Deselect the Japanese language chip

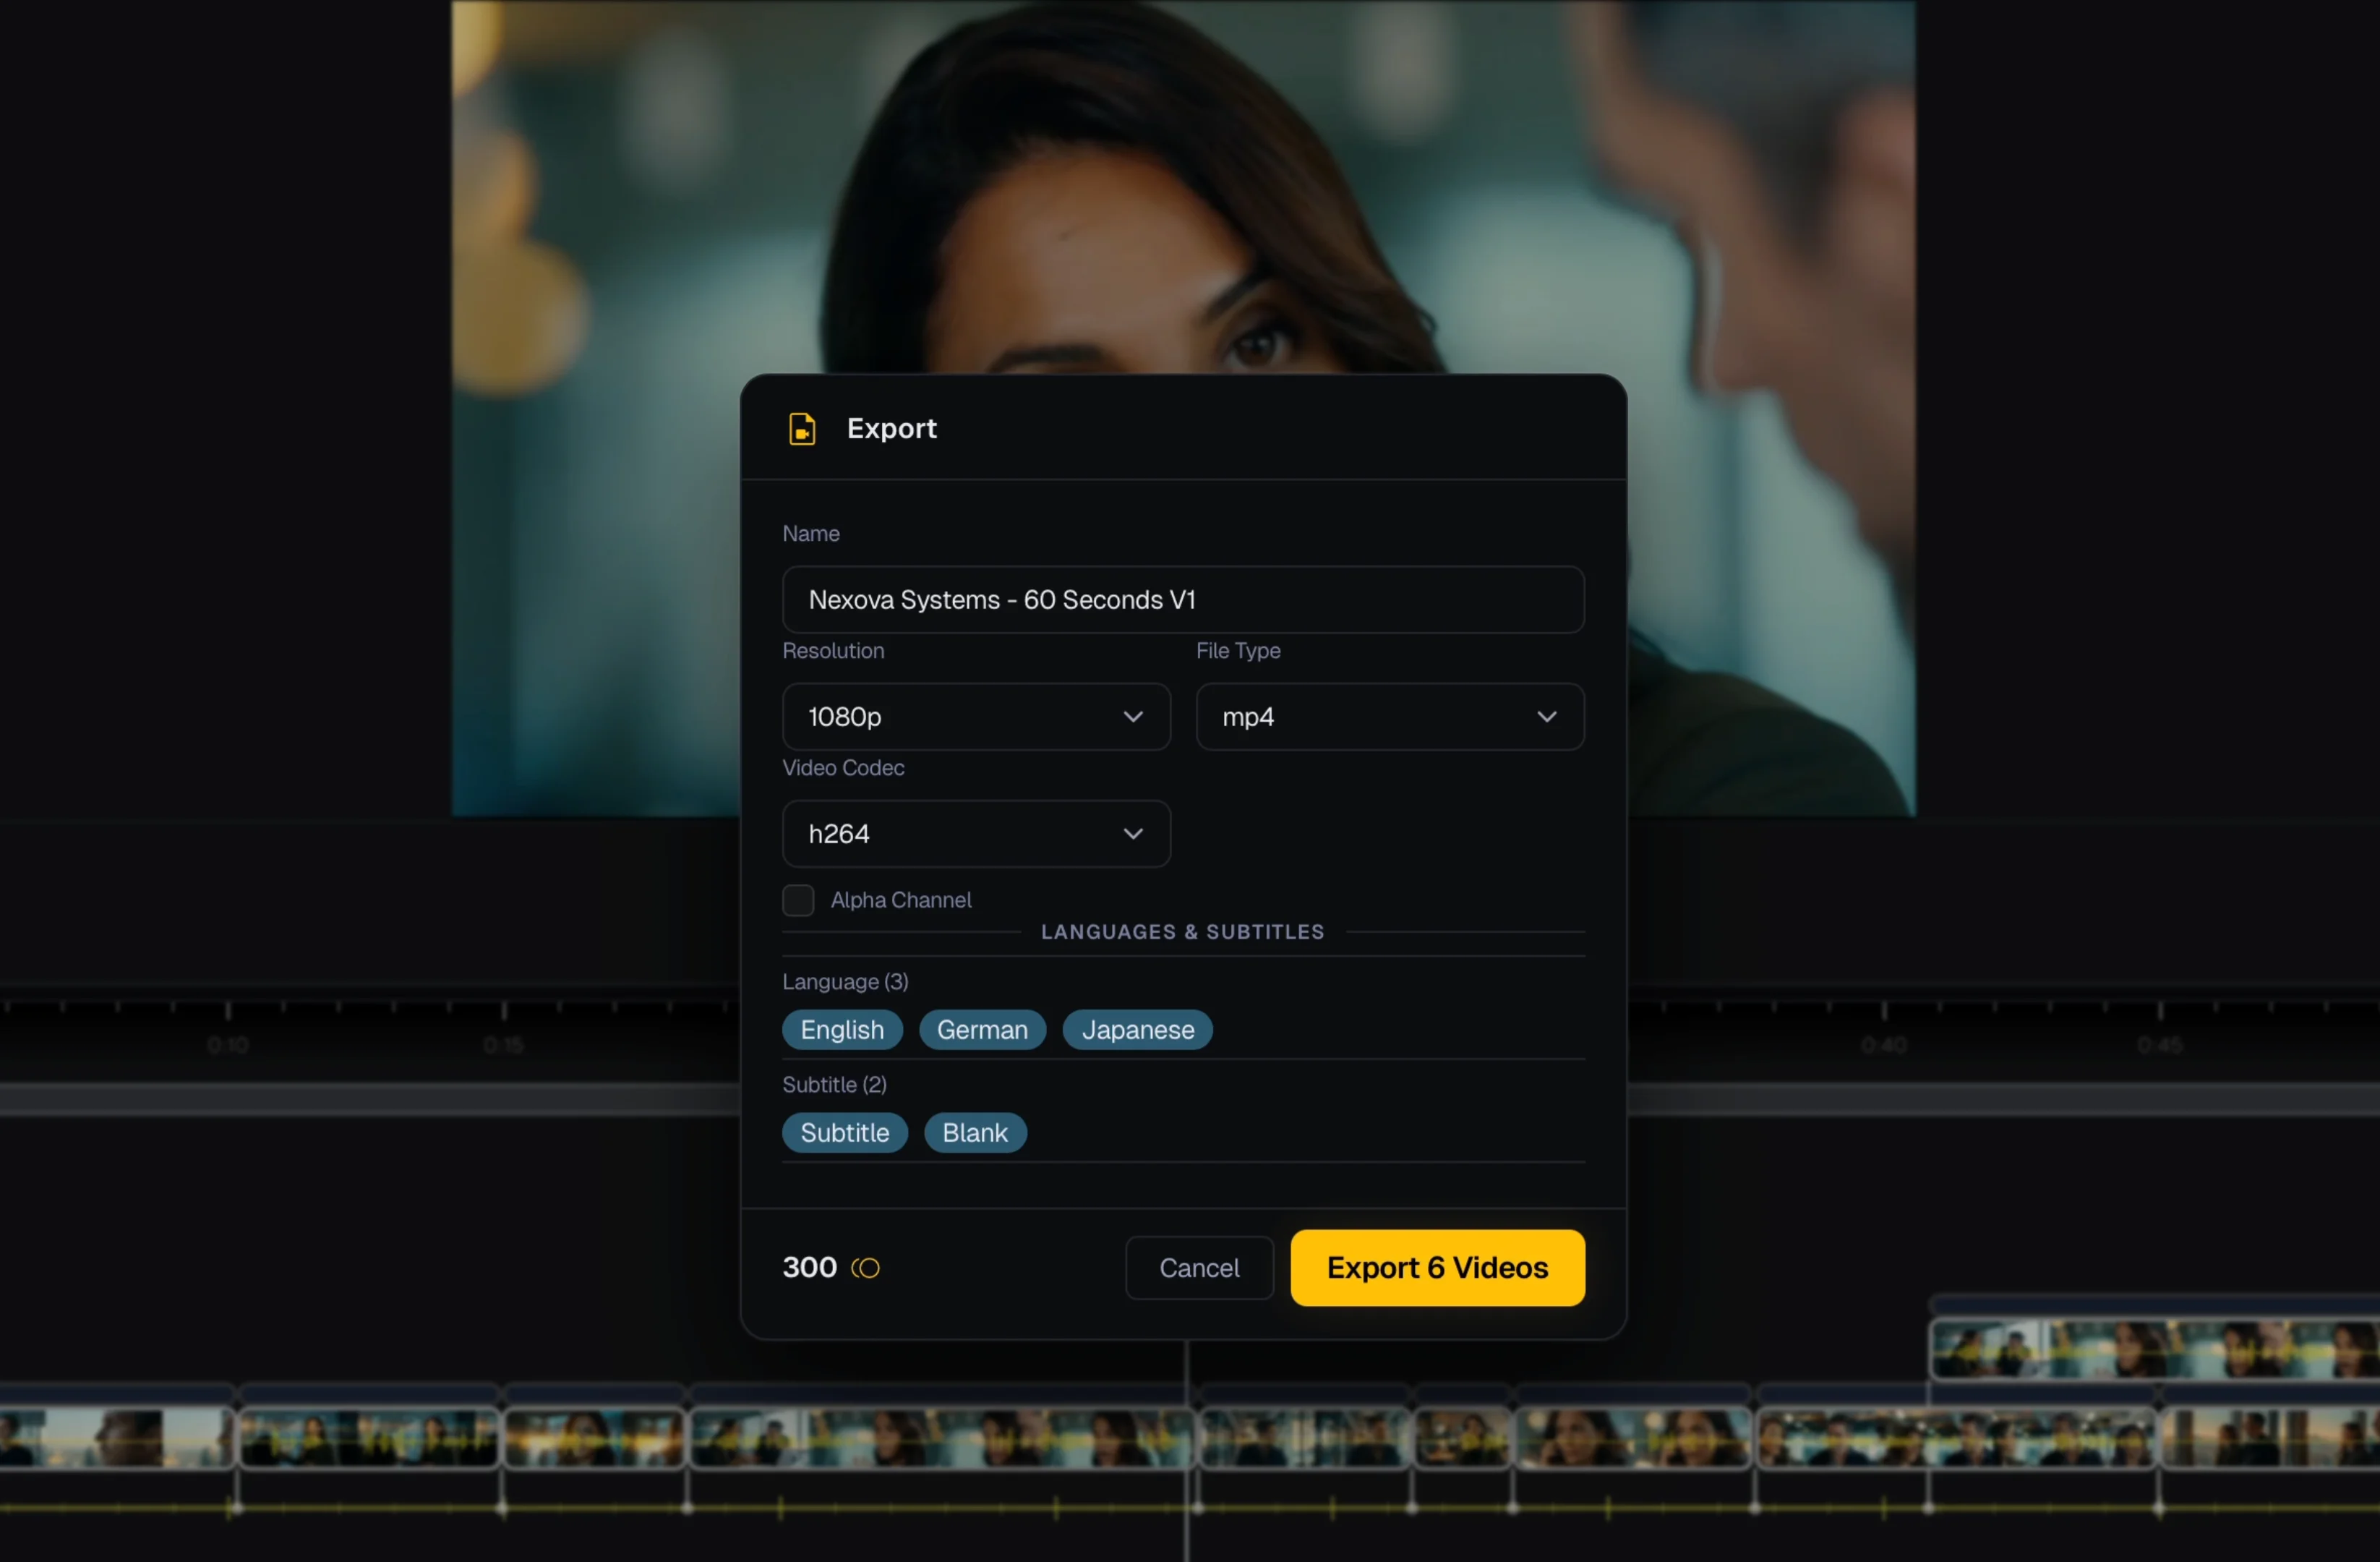tap(1137, 1029)
